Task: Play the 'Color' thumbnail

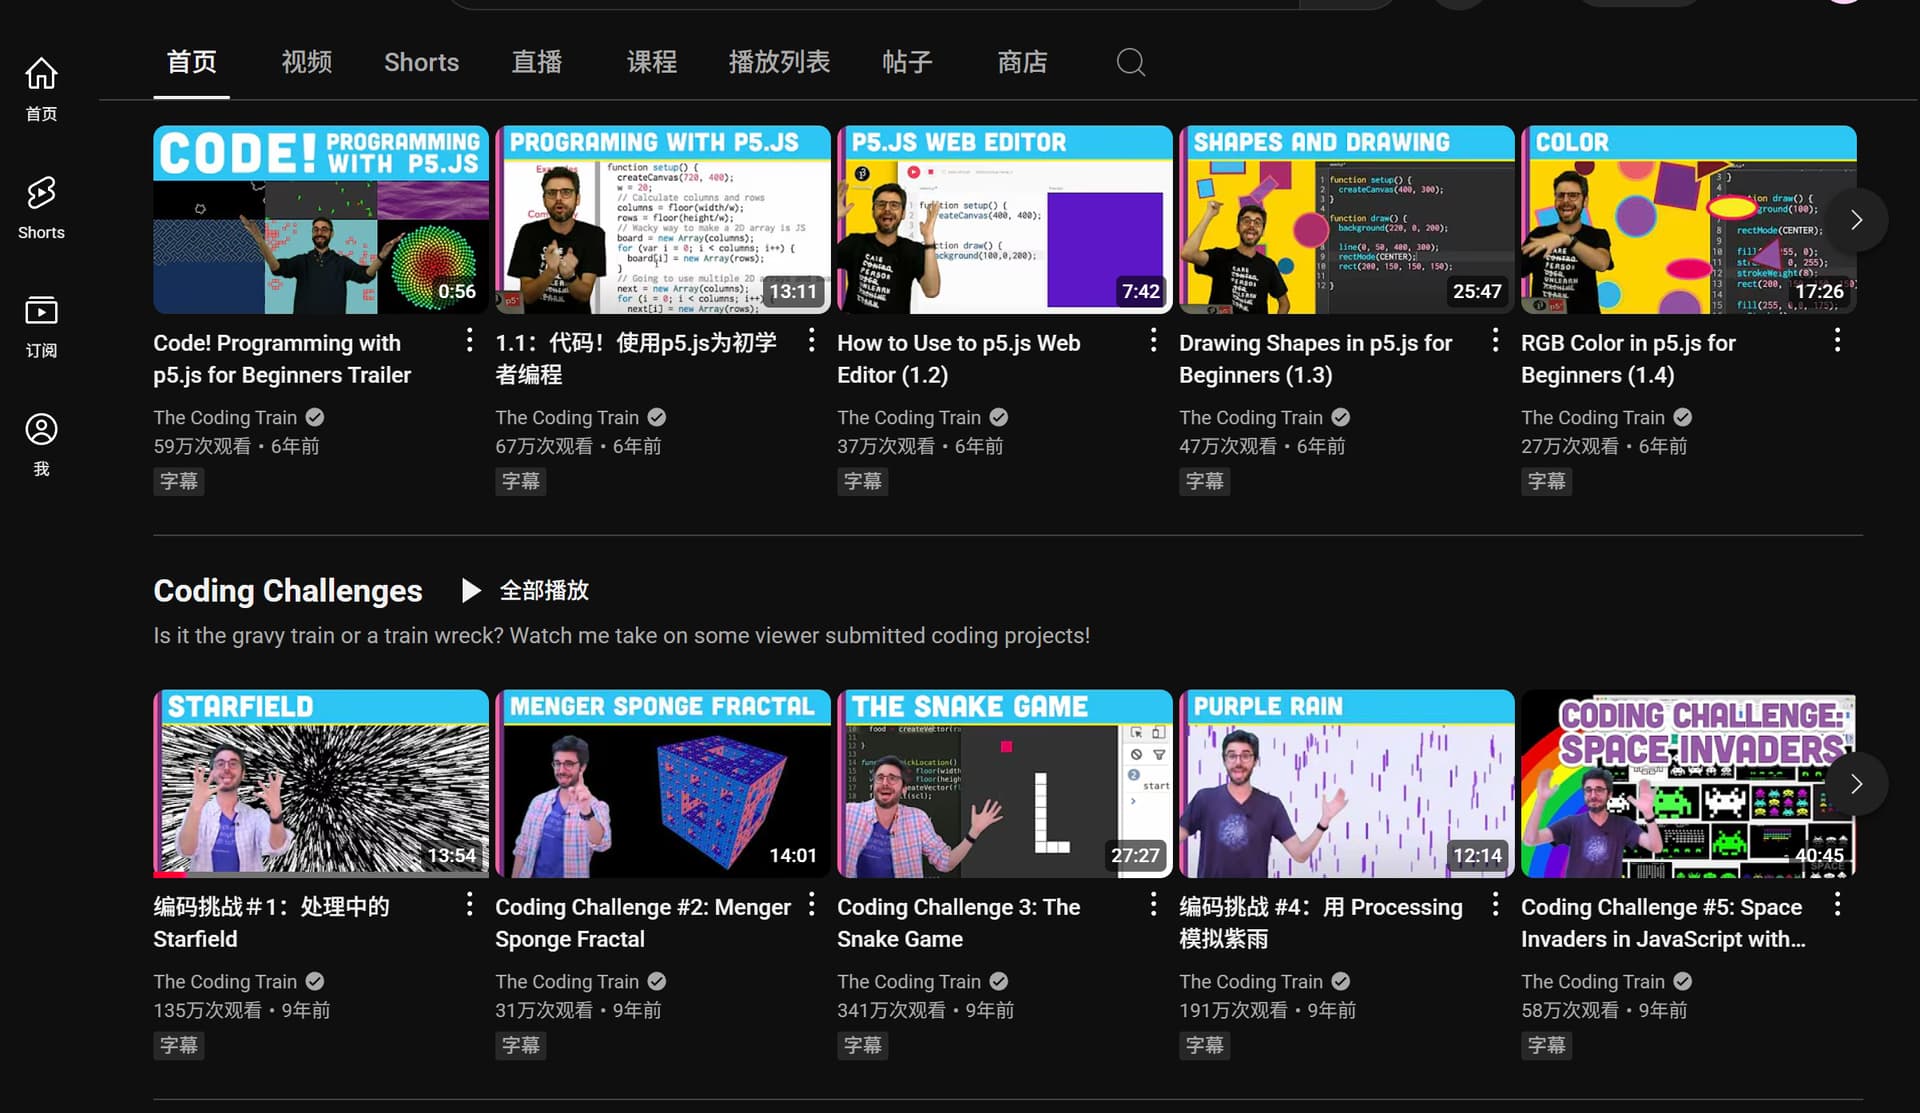Action: point(1689,220)
